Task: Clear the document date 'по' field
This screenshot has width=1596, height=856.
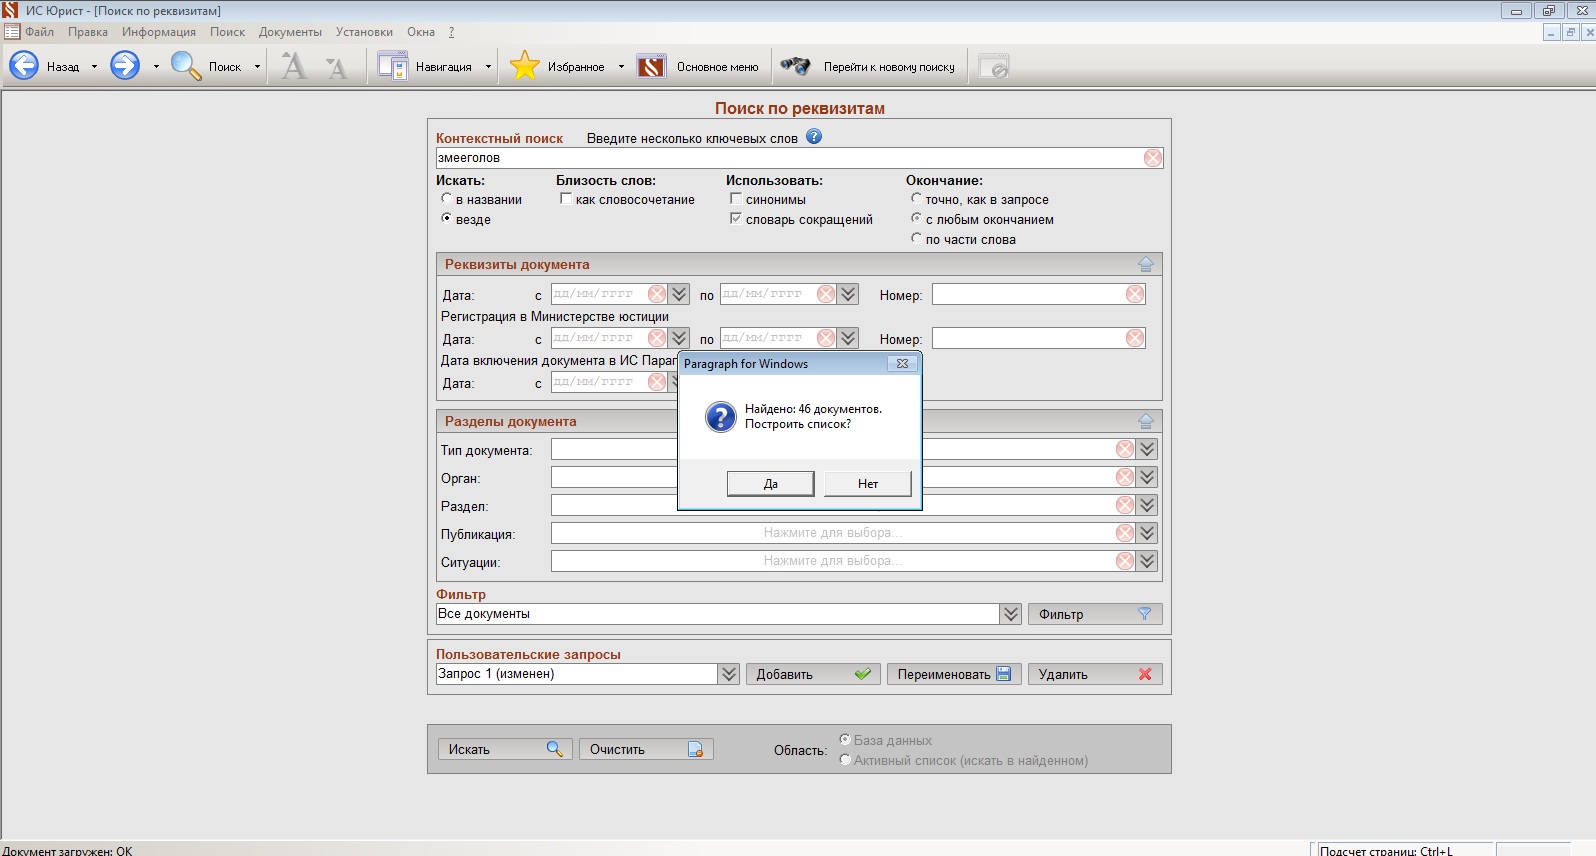Action: (826, 294)
